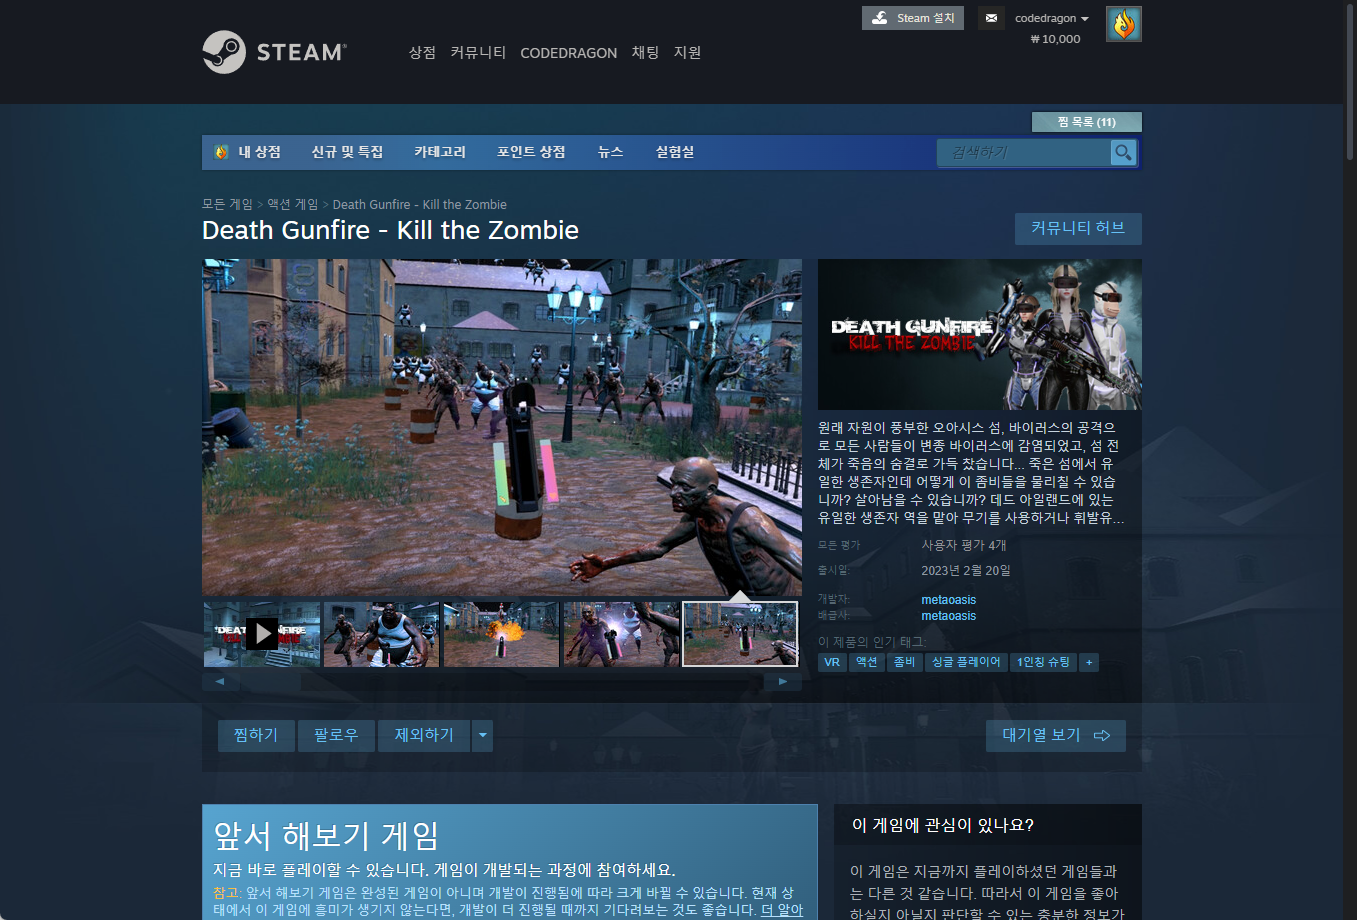Select the 1인칭 슈팅 tag
Viewport: 1357px width, 920px height.
tap(1043, 662)
